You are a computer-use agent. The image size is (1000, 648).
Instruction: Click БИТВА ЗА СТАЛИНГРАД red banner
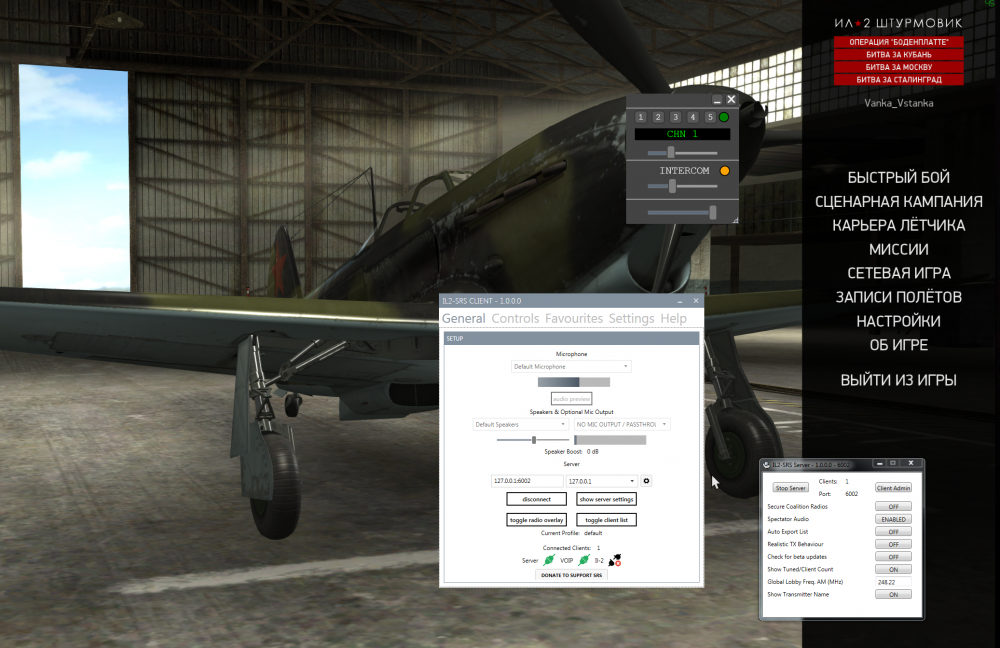coord(899,80)
